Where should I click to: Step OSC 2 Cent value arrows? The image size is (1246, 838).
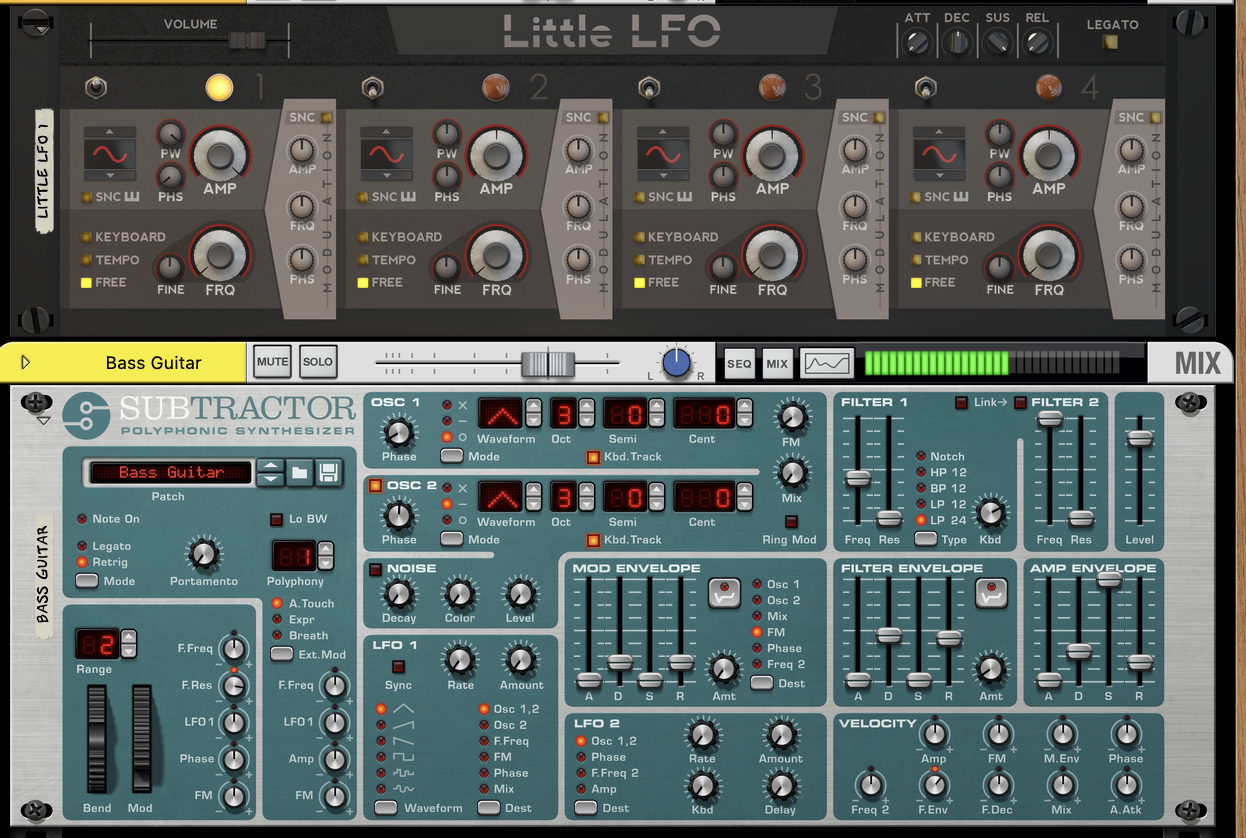pos(744,496)
